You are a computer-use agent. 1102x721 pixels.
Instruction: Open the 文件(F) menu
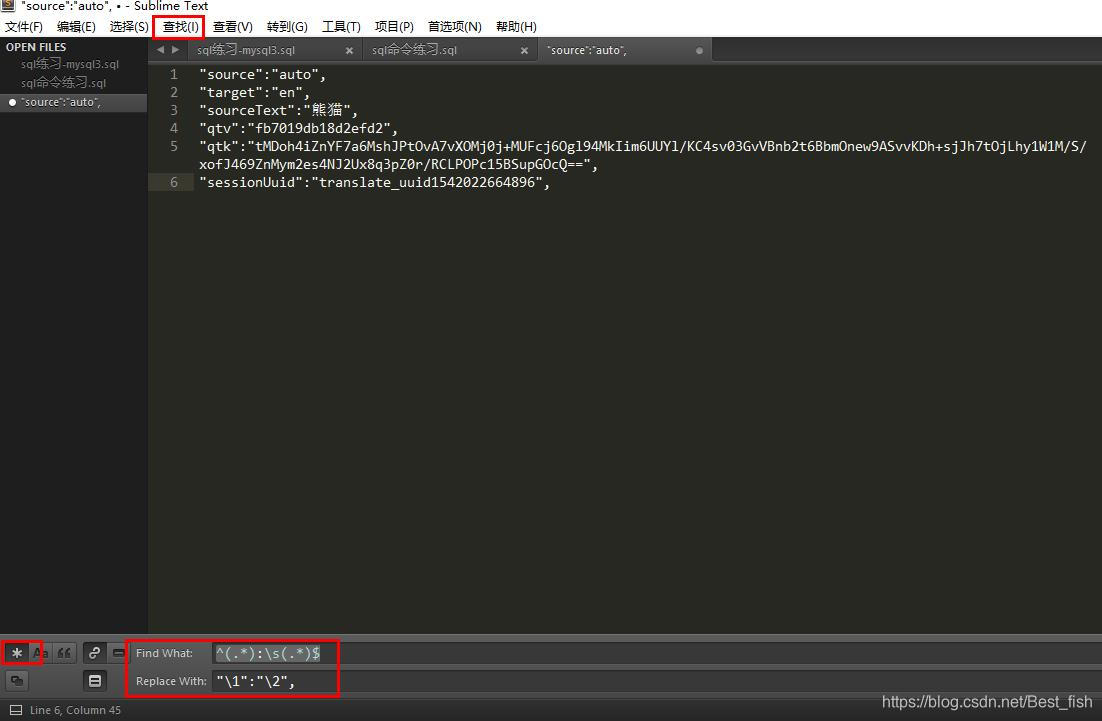(x=24, y=27)
